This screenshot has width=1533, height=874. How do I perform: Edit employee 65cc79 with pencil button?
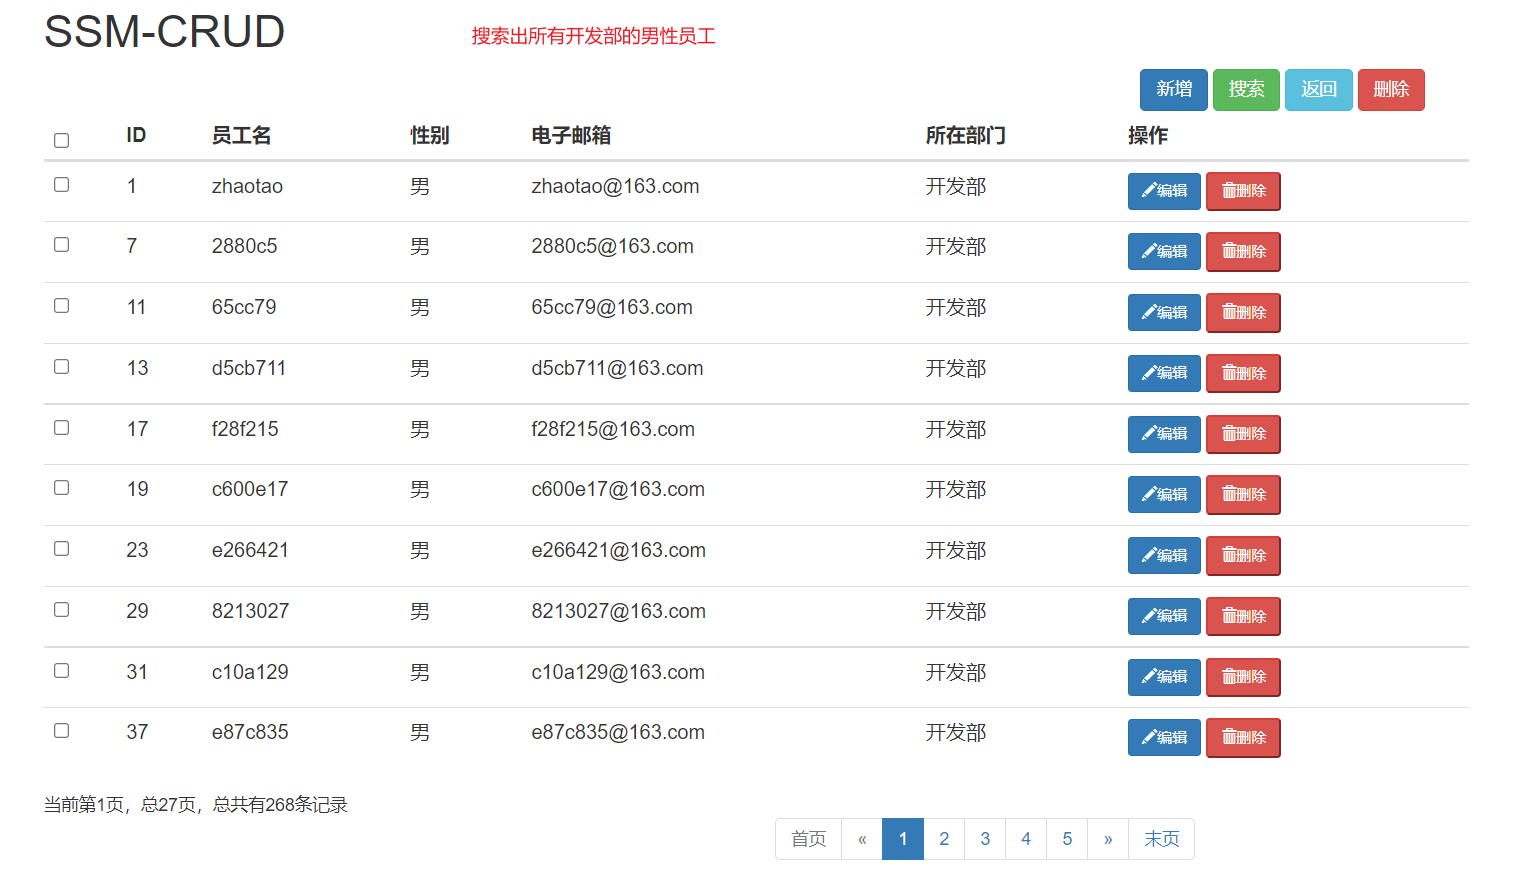[x=1164, y=313]
